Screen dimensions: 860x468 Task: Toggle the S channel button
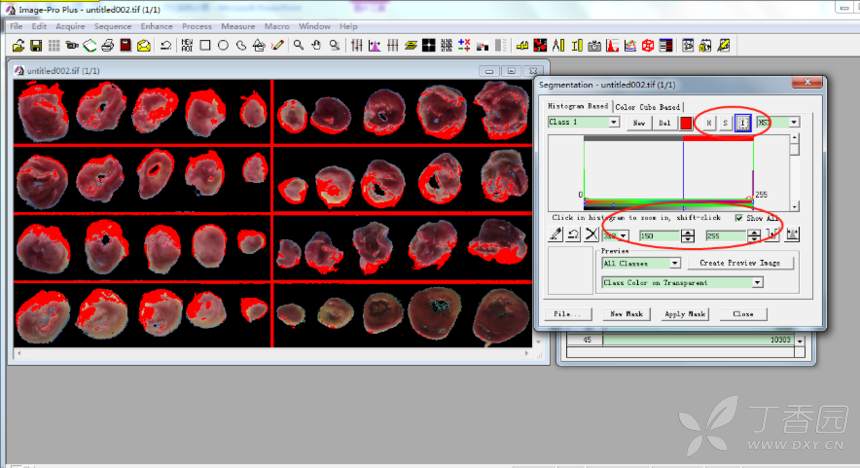coord(726,123)
